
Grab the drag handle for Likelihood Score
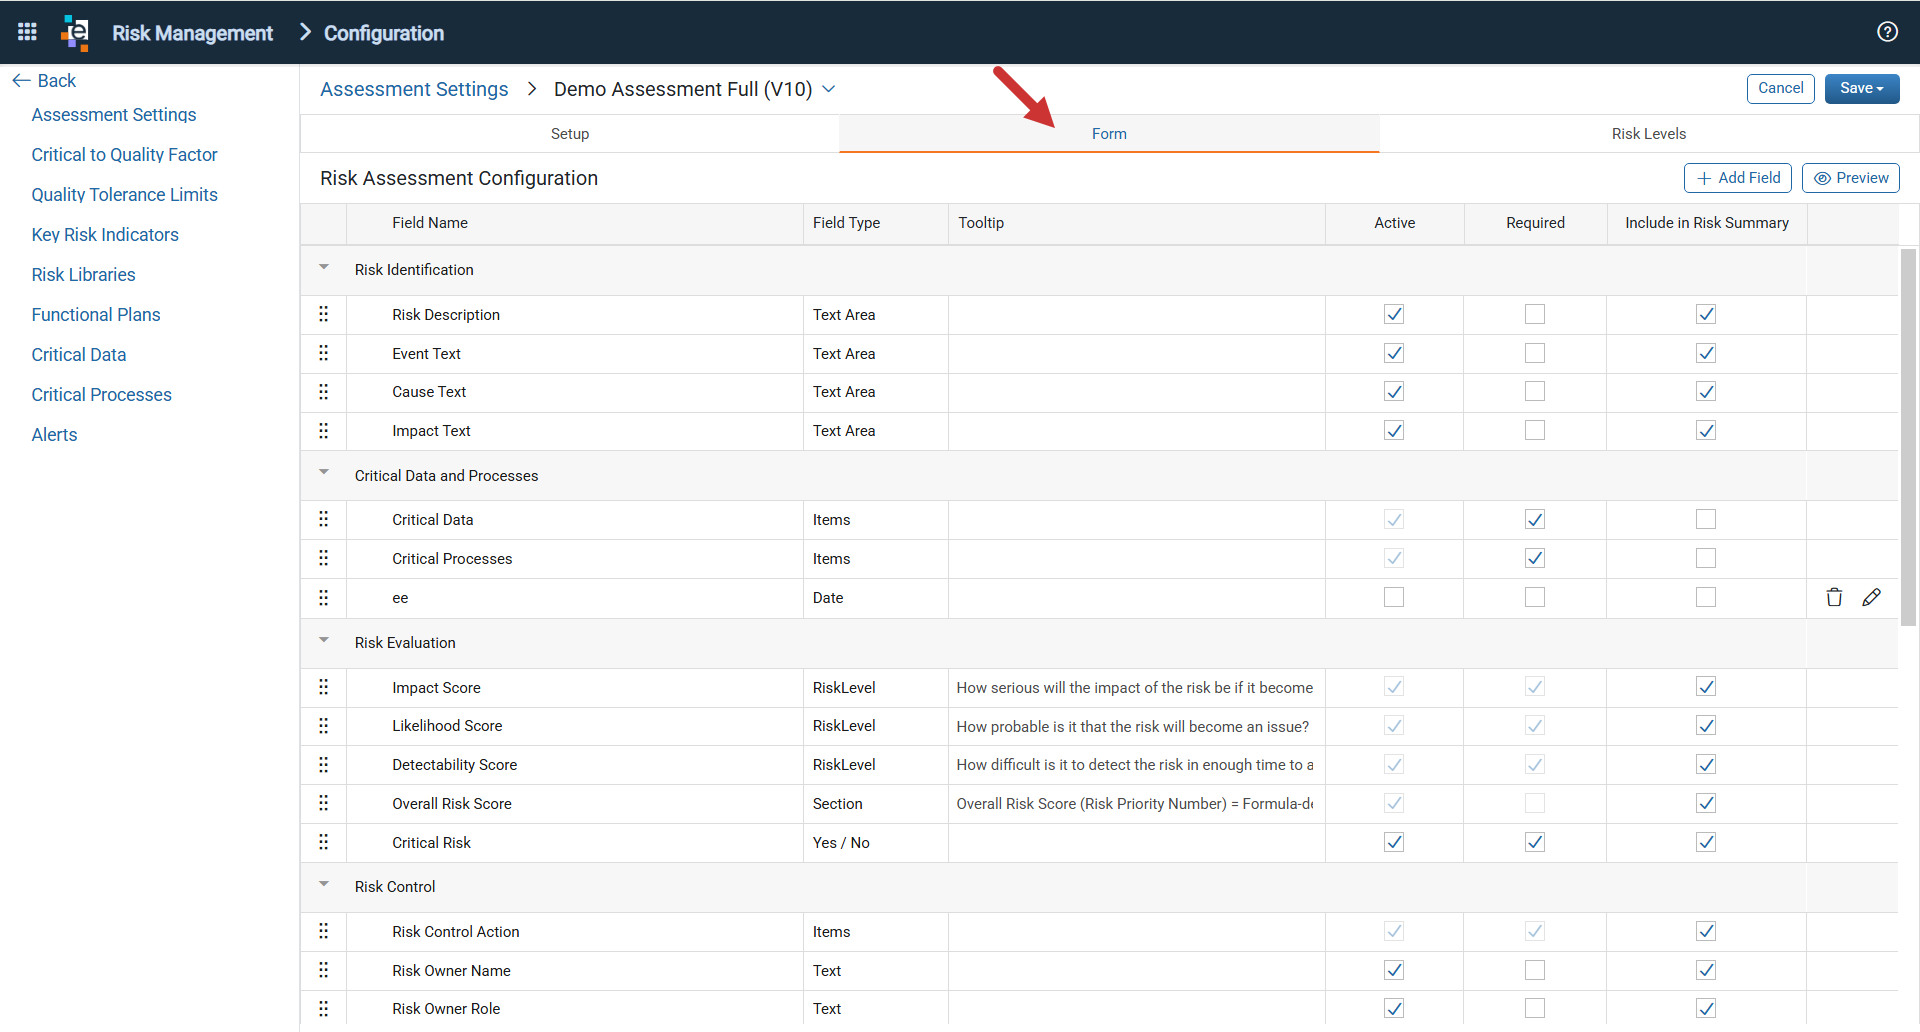click(323, 726)
